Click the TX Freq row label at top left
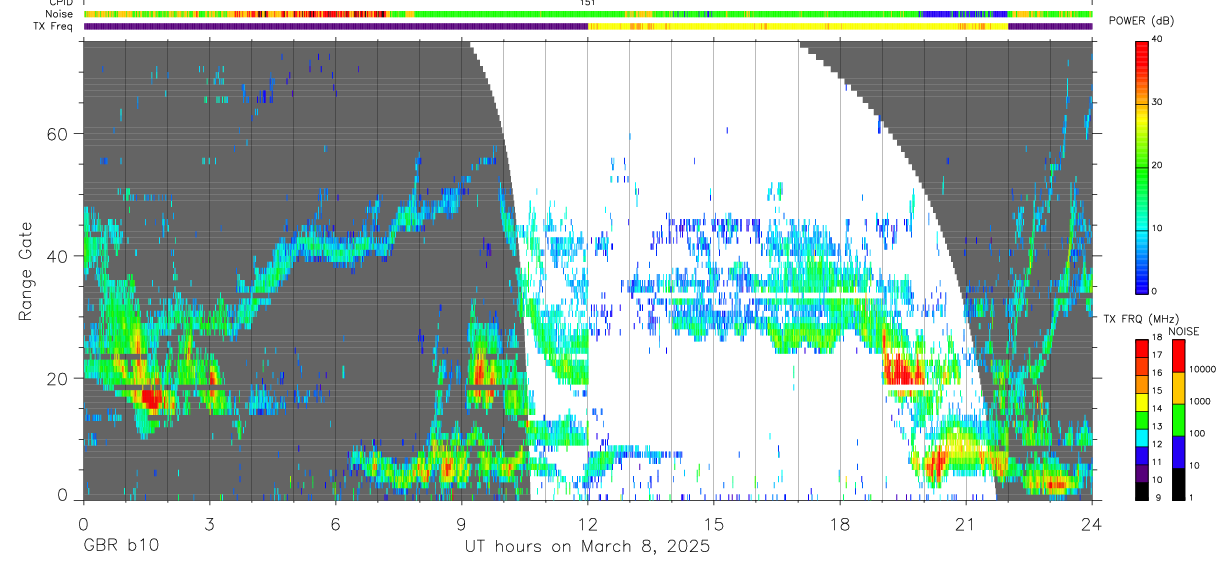1228x567 pixels. click(52, 26)
